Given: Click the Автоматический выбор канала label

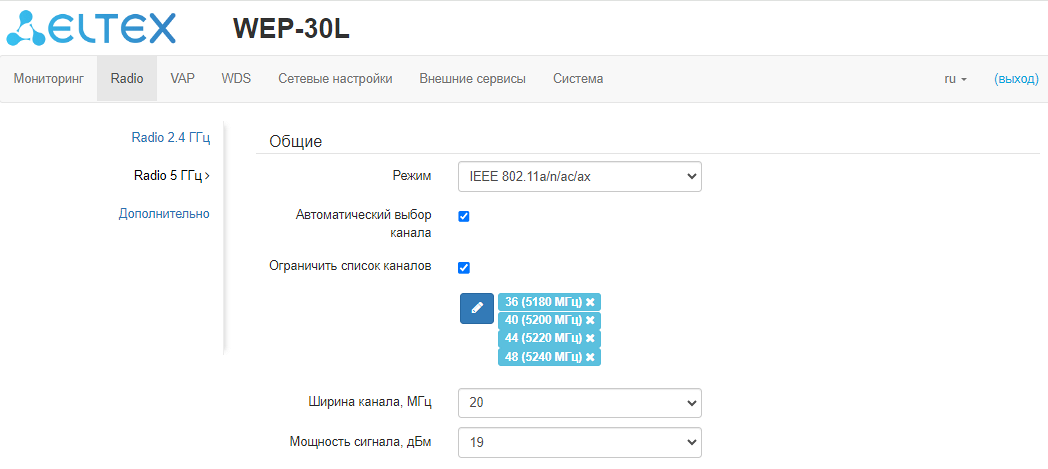Looking at the screenshot, I should click(364, 224).
